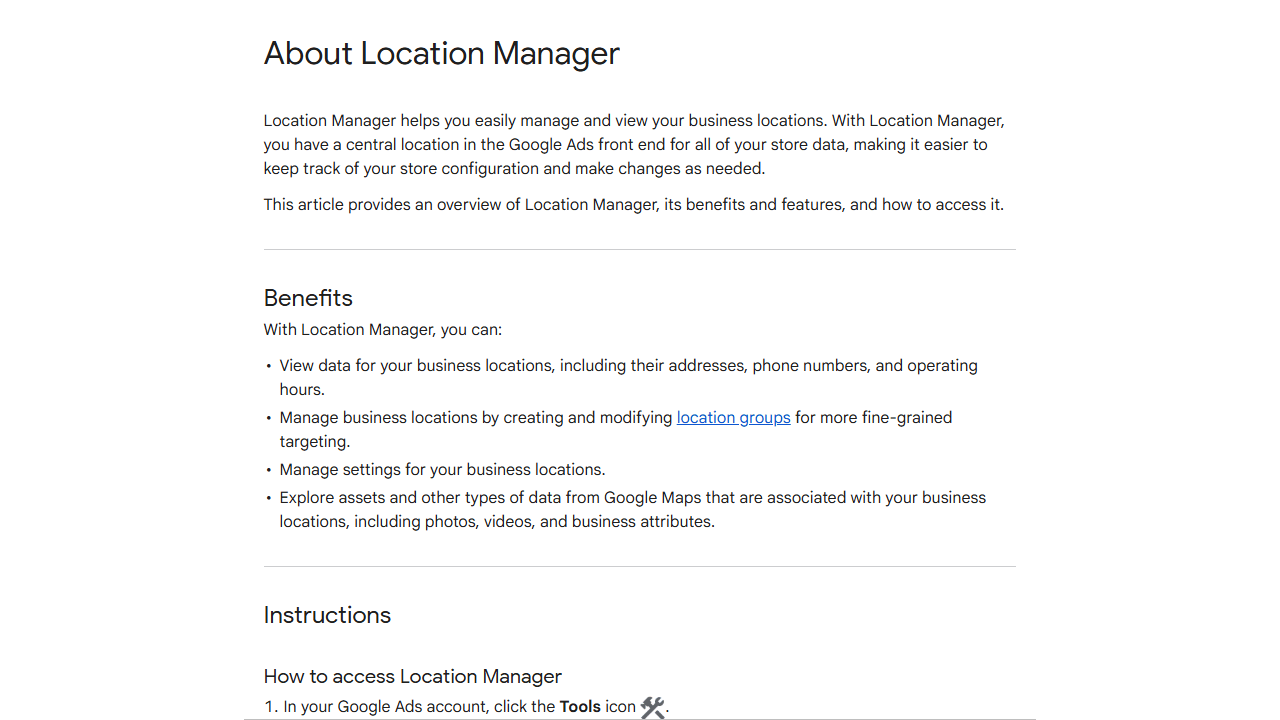Image resolution: width=1280 pixels, height=720 pixels.
Task: Click bullet starting 'Explore assets and other types'
Action: pyautogui.click(x=633, y=509)
